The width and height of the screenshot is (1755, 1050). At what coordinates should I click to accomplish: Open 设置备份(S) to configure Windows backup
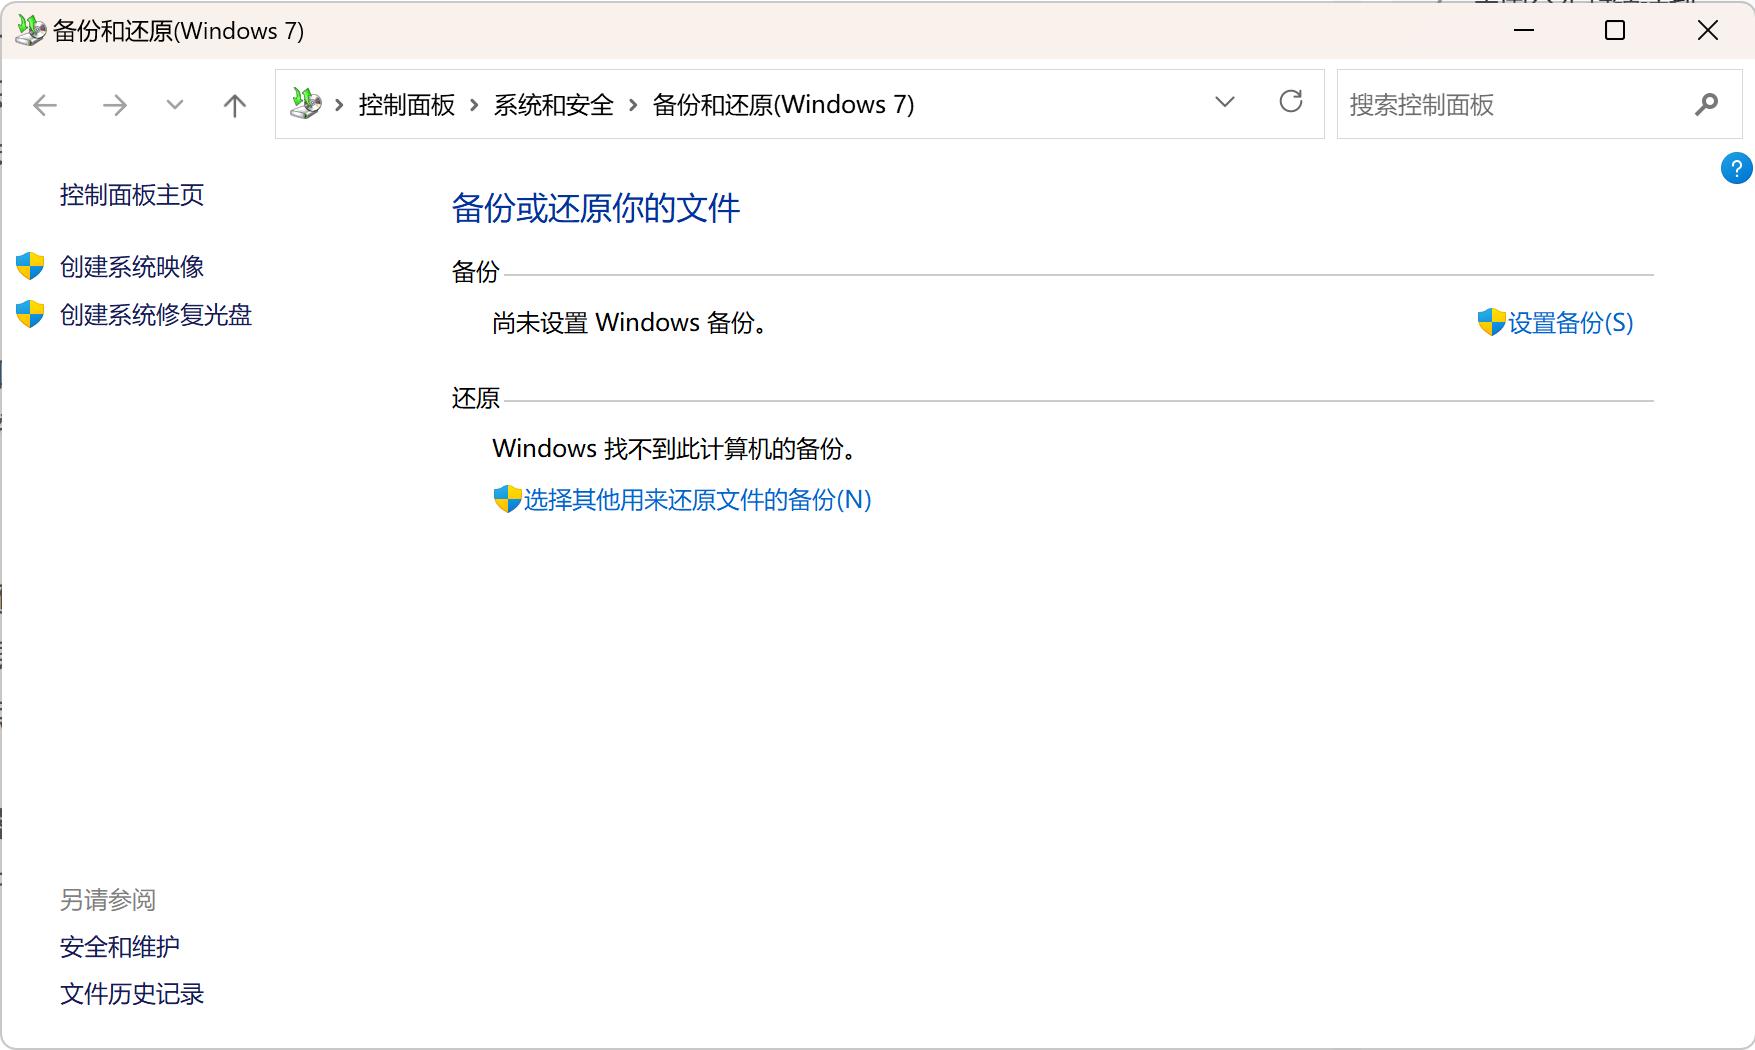pyautogui.click(x=1565, y=322)
